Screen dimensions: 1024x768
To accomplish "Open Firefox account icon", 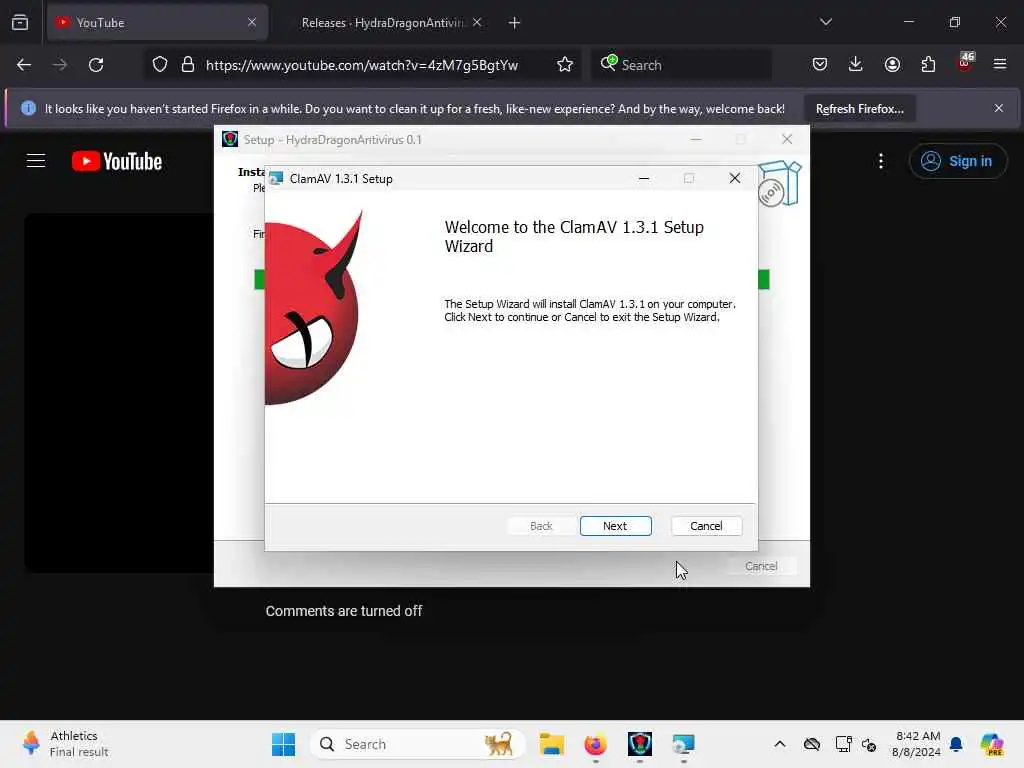I will [892, 65].
